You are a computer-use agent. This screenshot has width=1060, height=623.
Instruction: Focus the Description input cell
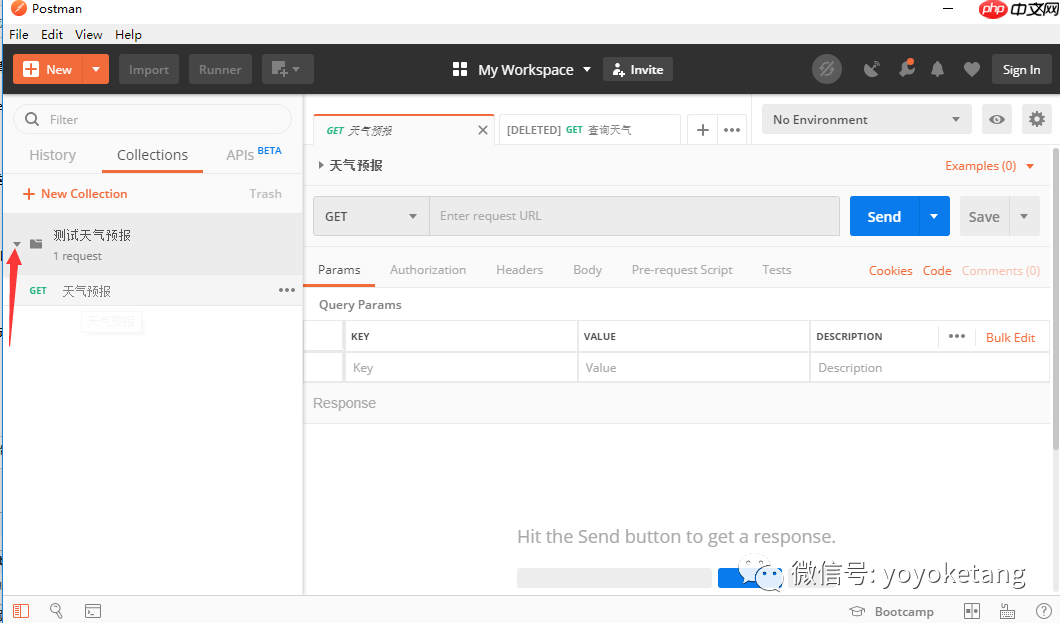coord(930,368)
